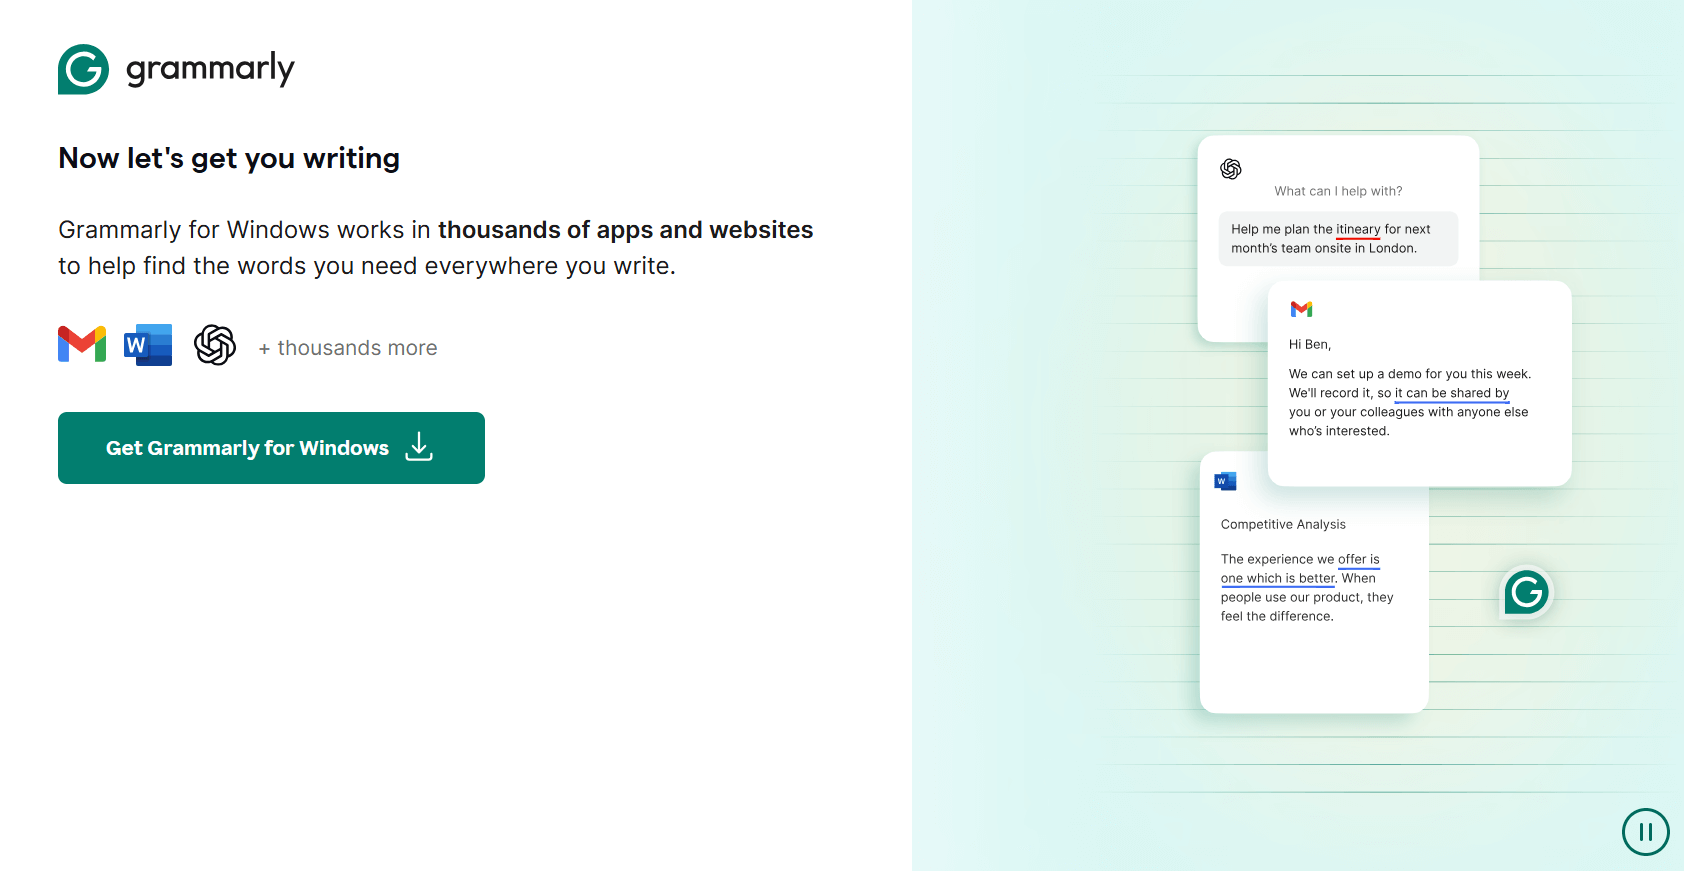Click the 'What can I help with?' prompt text
The height and width of the screenshot is (871, 1684).
coord(1338,191)
